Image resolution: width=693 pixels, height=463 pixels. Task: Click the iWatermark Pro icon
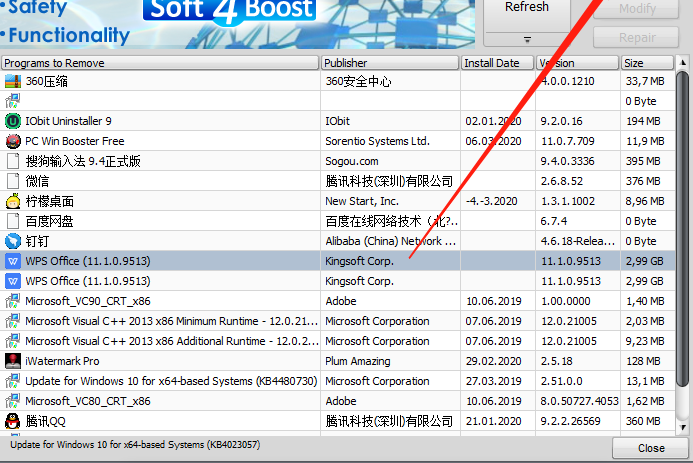(13, 361)
